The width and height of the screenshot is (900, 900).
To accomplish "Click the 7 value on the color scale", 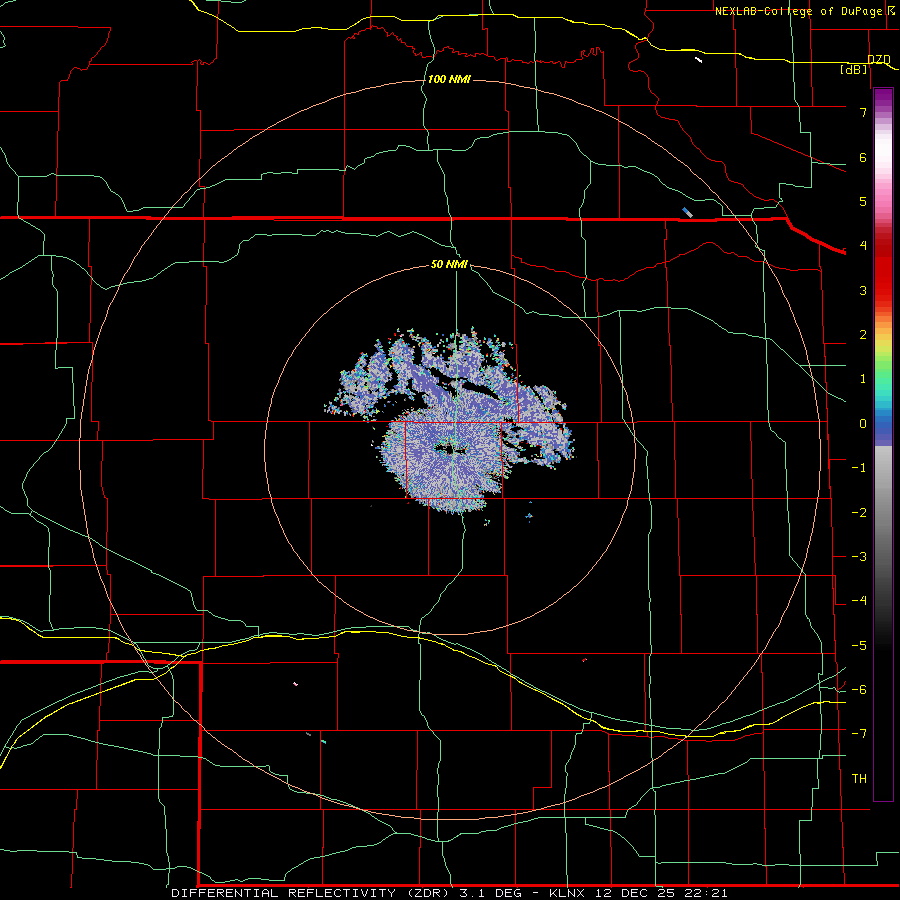I will 863,112.
